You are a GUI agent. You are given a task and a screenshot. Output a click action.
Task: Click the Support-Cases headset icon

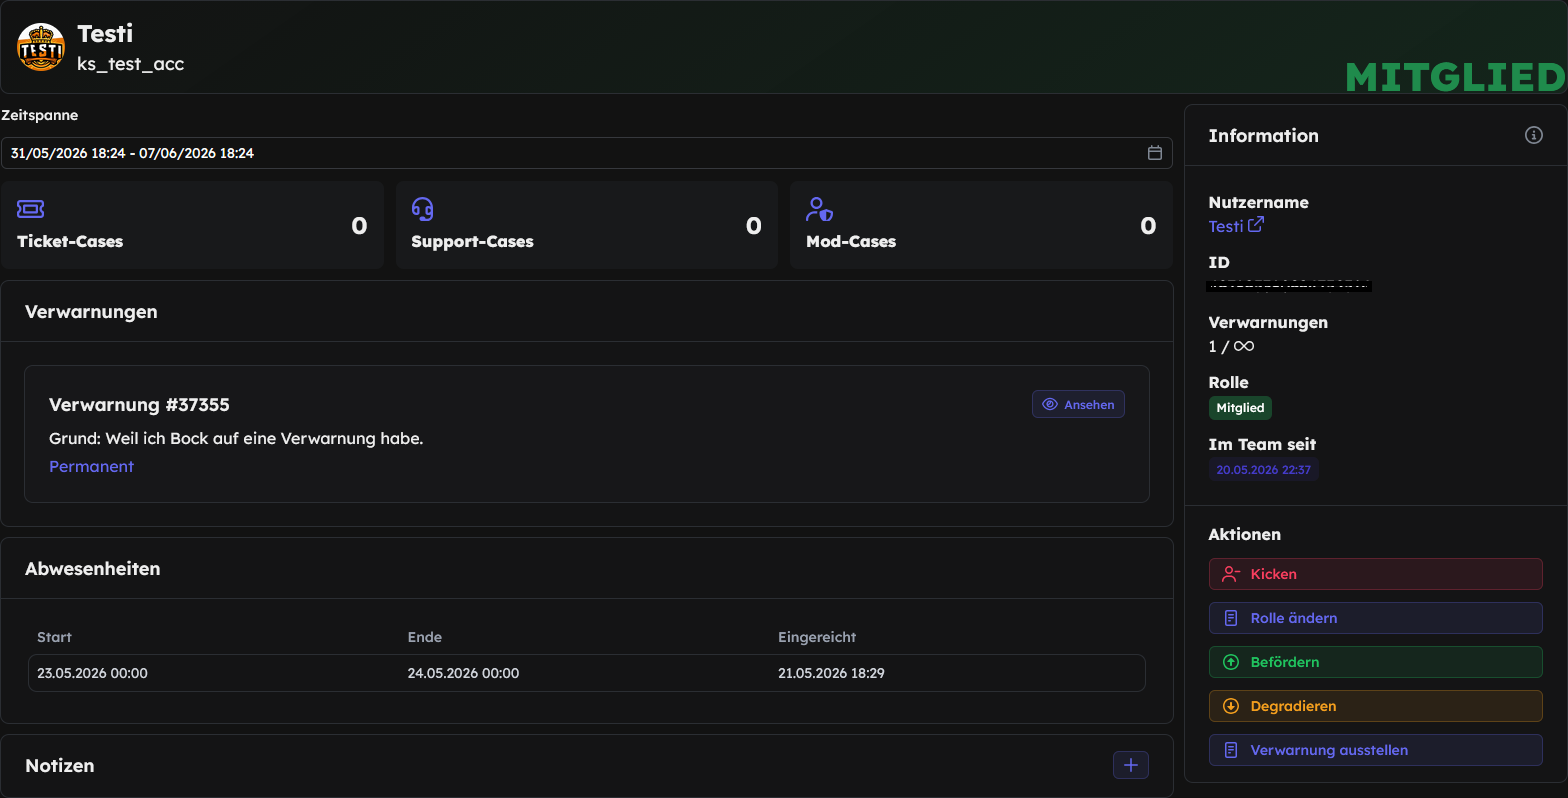click(423, 209)
